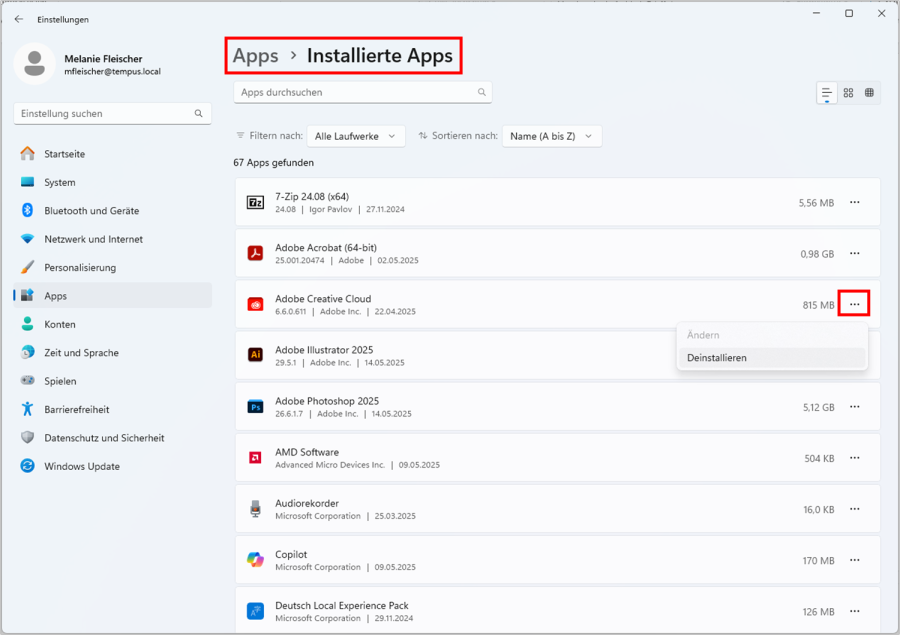Open more options for 7-Zip 24.08
Image resolution: width=900 pixels, height=635 pixels.
pyautogui.click(x=855, y=202)
